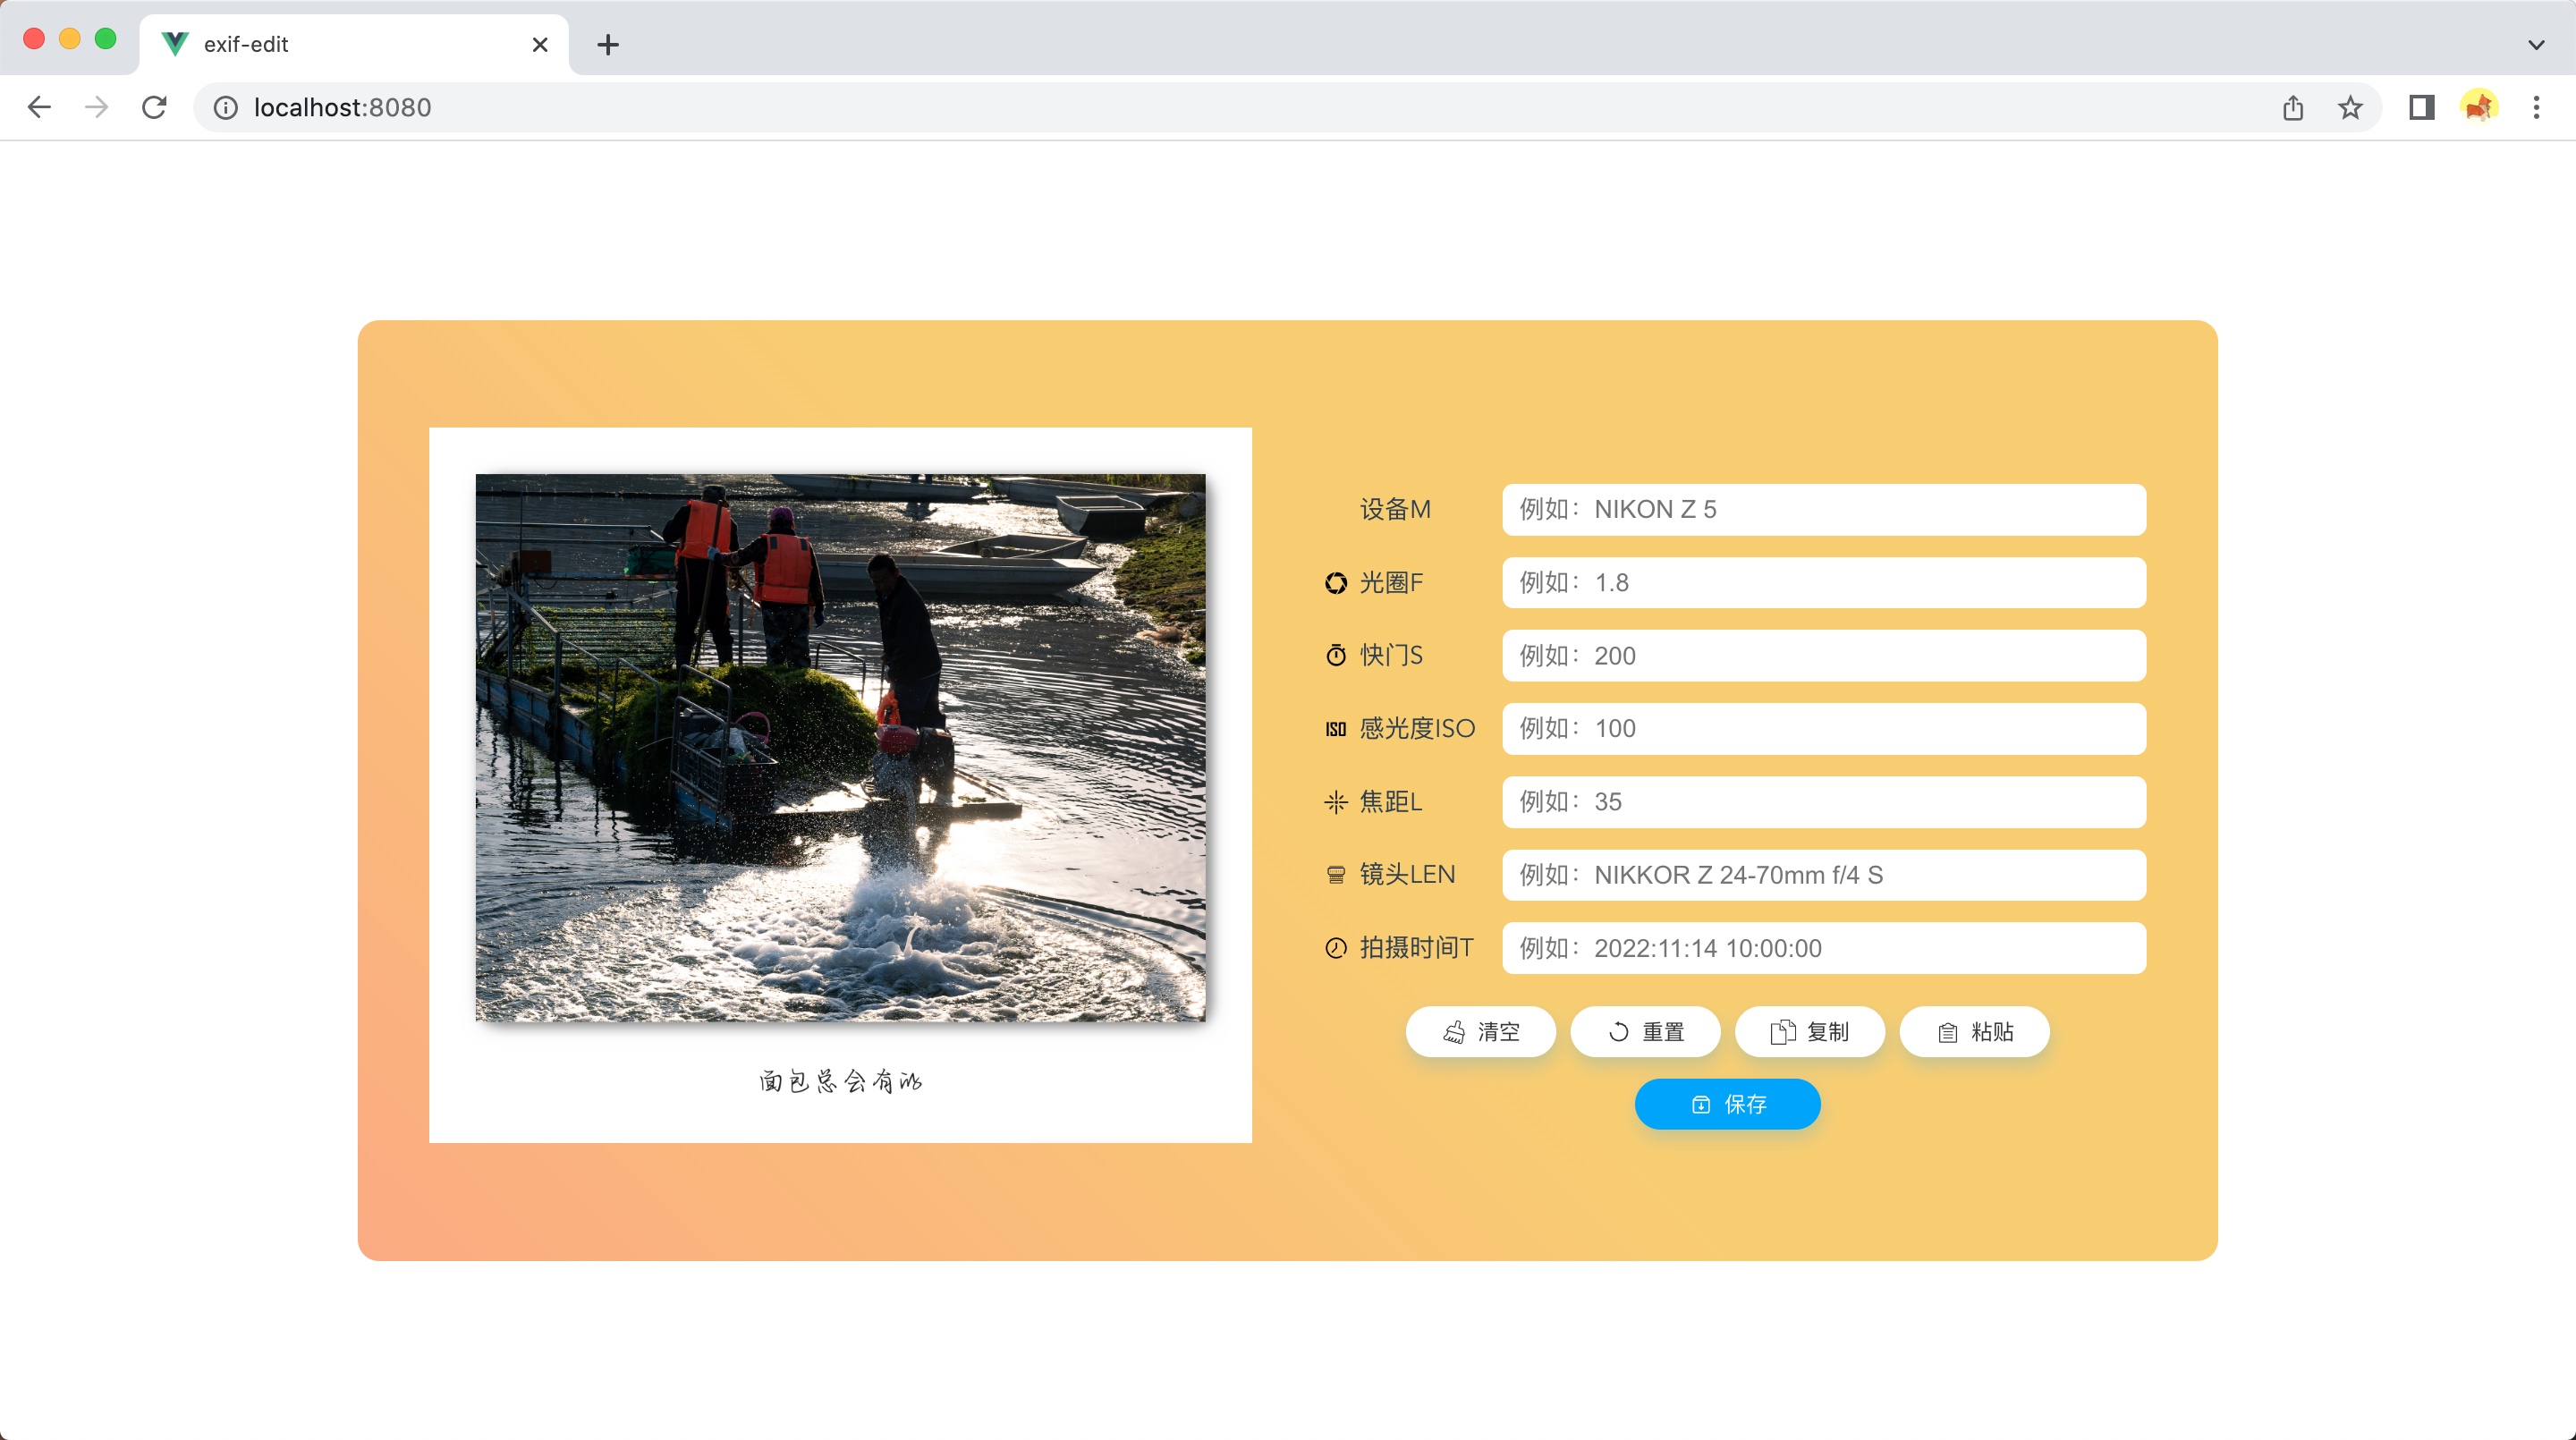Click the boat photo thumbnail
This screenshot has height=1440, width=2576.
click(x=840, y=747)
